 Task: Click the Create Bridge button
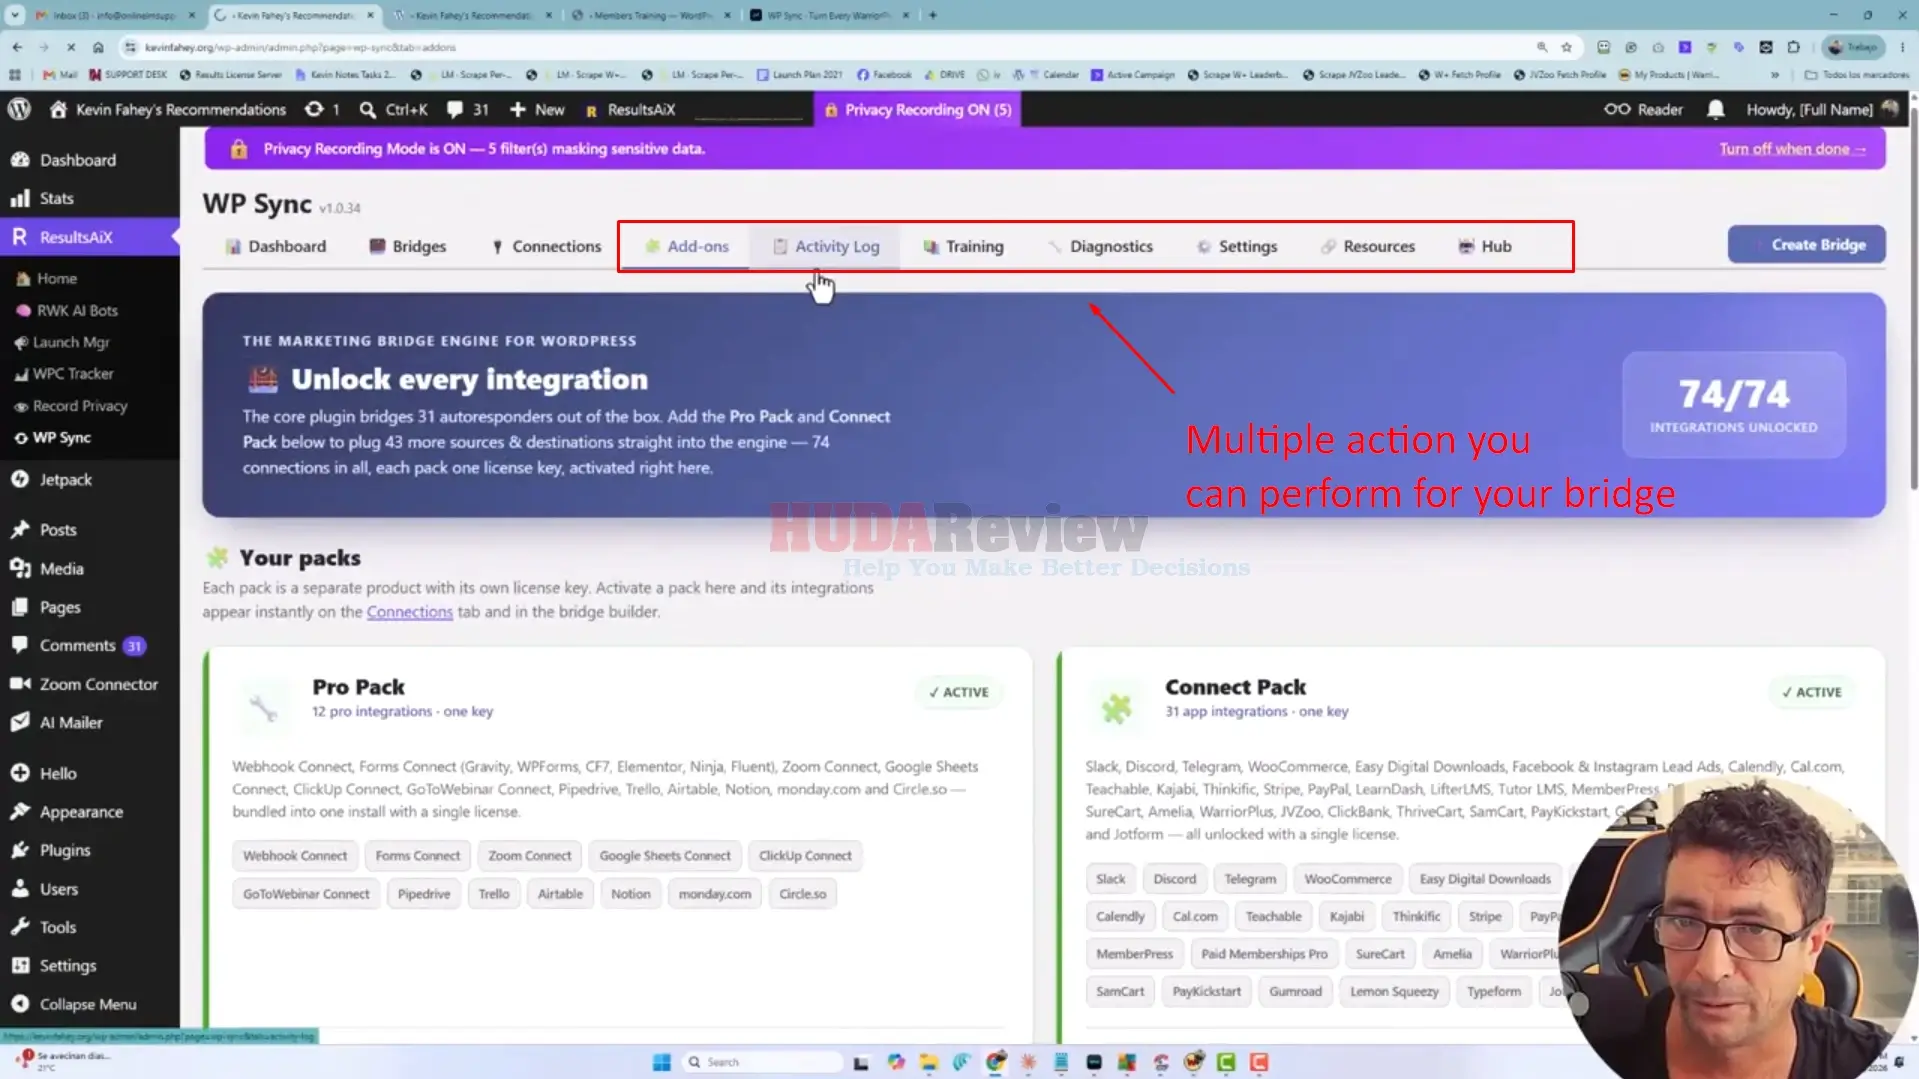[1806, 245]
